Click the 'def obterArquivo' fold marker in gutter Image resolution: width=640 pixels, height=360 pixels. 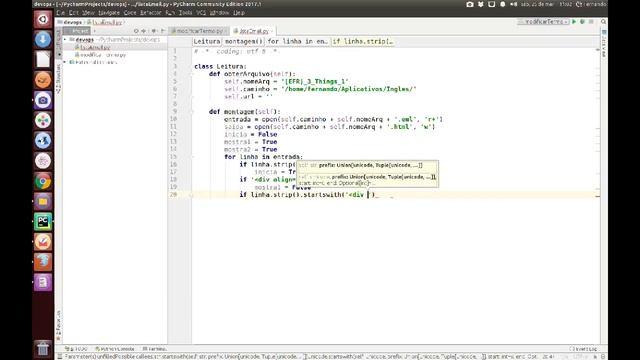coord(191,74)
